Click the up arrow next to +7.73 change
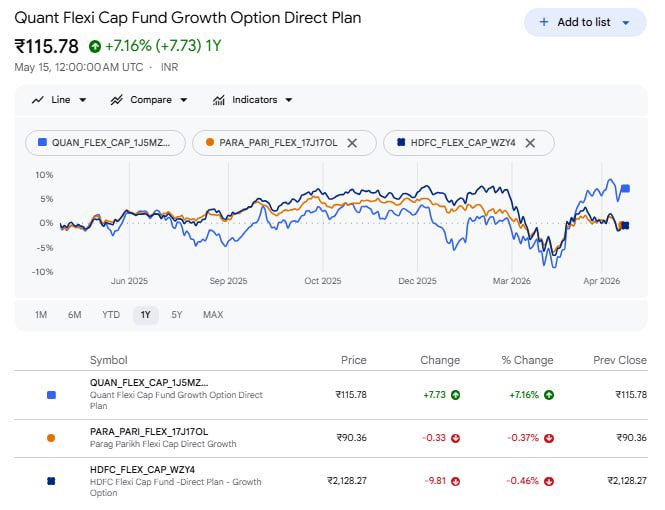The height and width of the screenshot is (510, 665). [455, 395]
